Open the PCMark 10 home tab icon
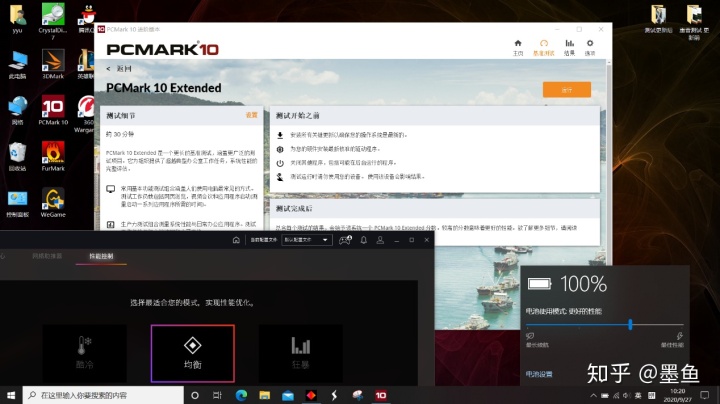This screenshot has width=720, height=404. [x=518, y=47]
